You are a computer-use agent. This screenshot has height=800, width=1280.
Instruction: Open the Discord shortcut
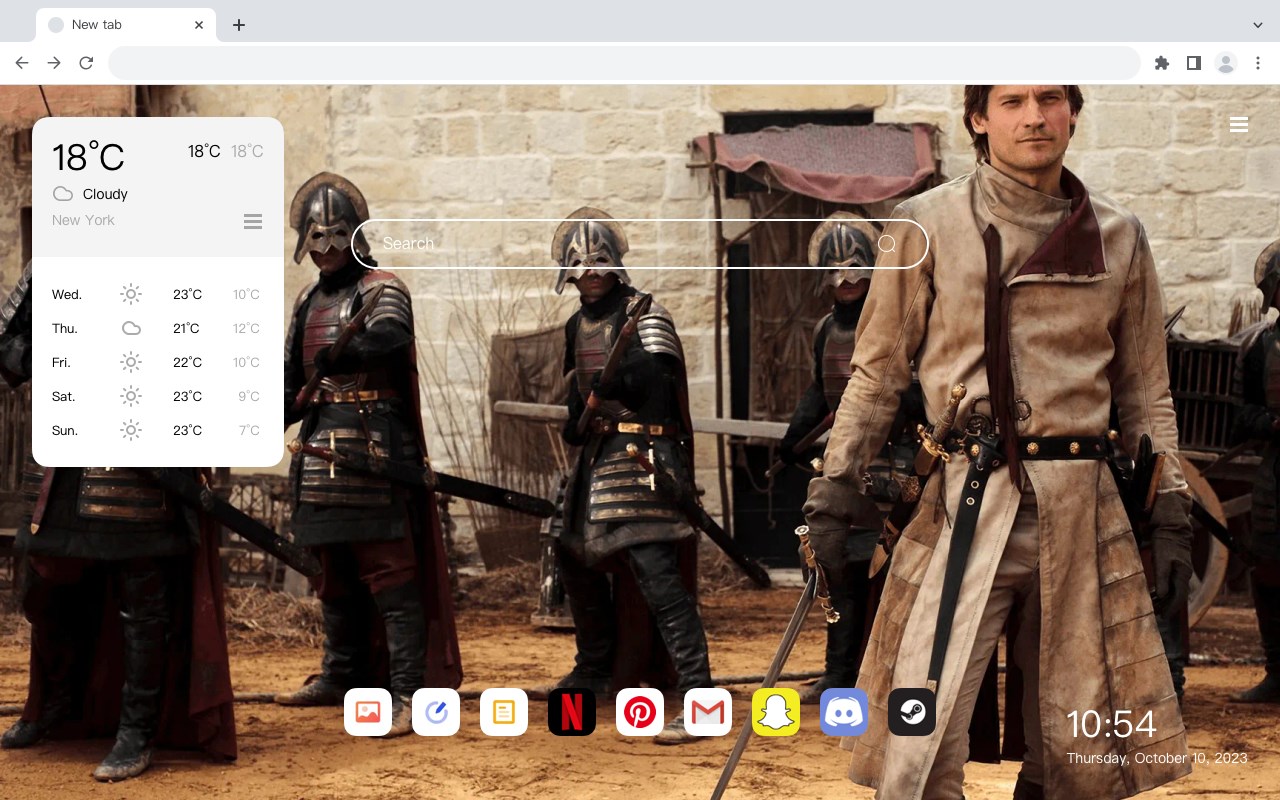pyautogui.click(x=844, y=712)
